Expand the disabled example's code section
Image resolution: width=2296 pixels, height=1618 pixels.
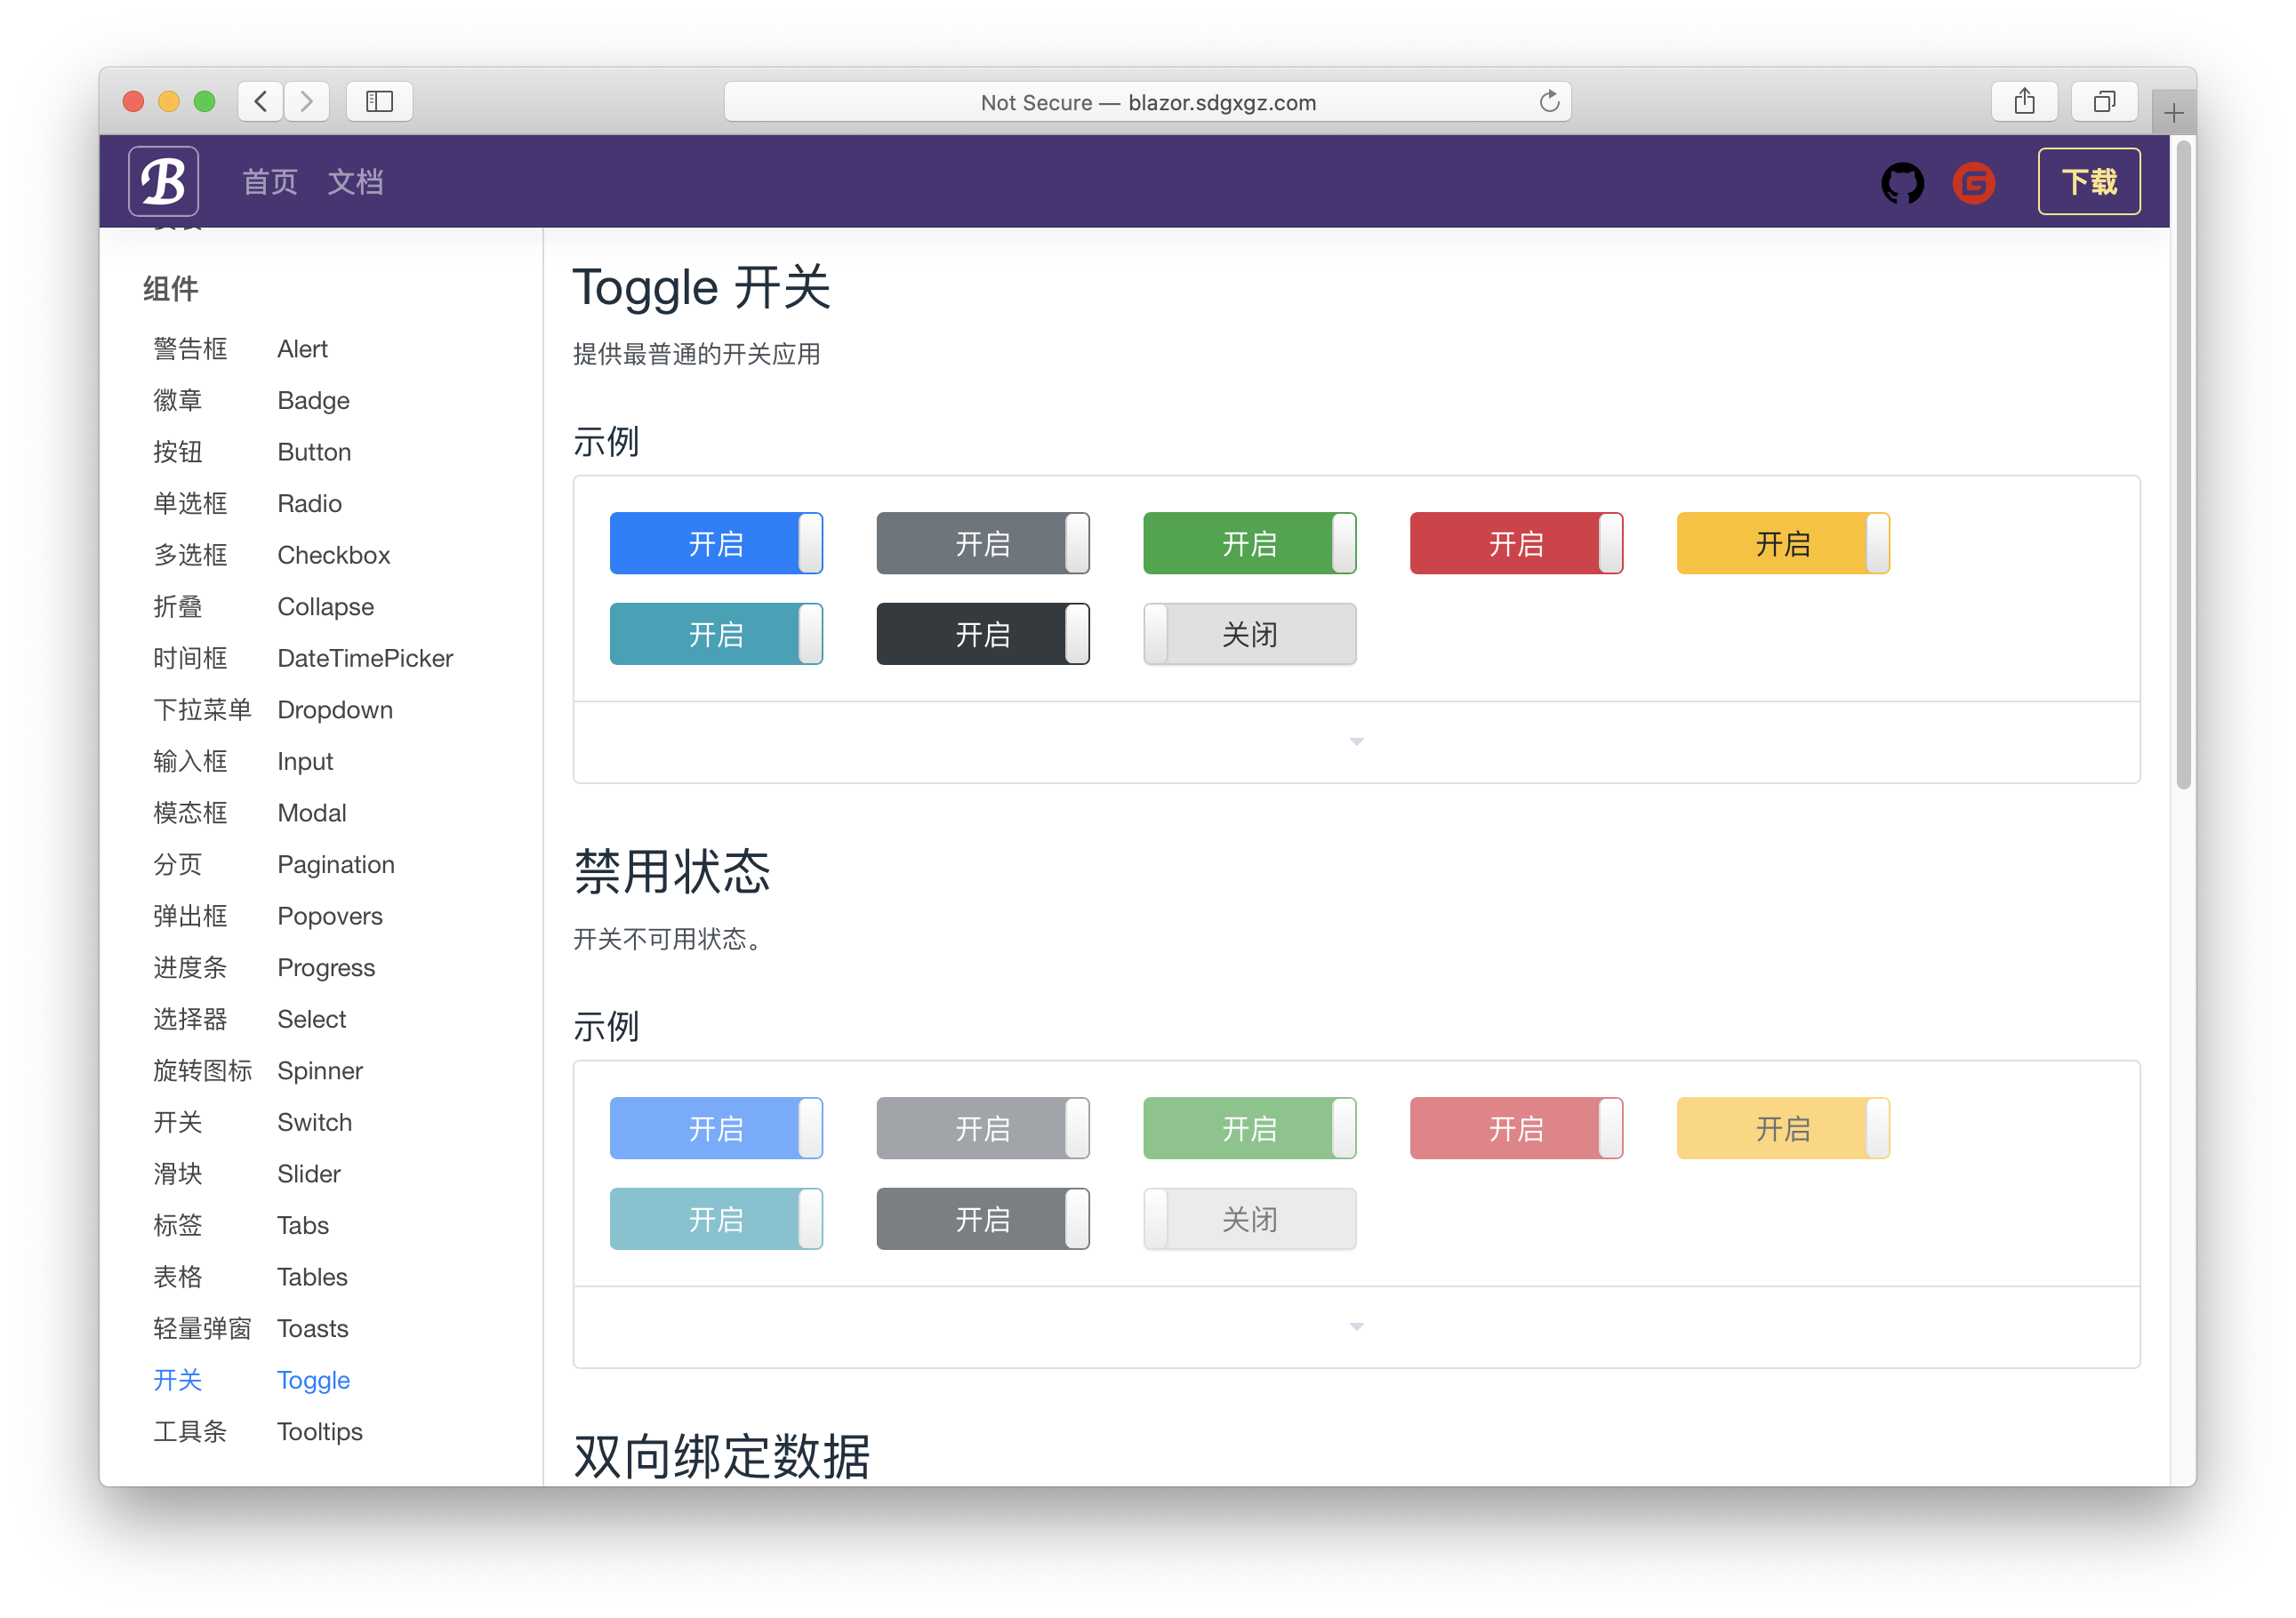point(1356,1326)
